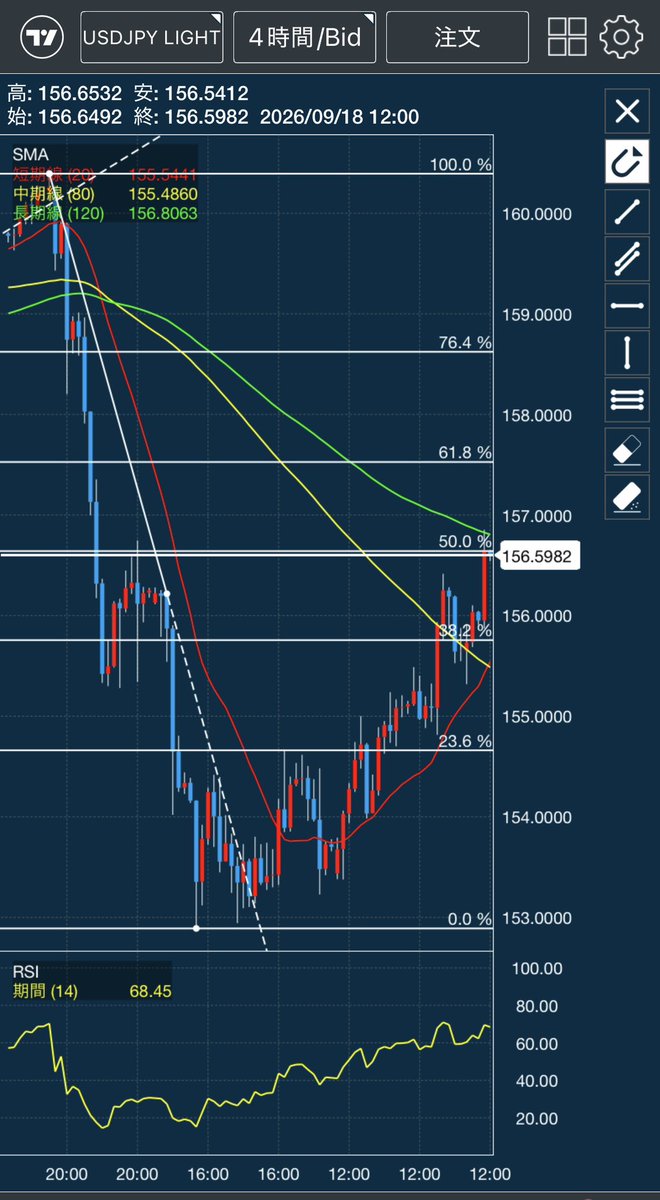Toggle the magnet snap tool
Image resolution: width=660 pixels, height=1200 pixels.
[627, 160]
